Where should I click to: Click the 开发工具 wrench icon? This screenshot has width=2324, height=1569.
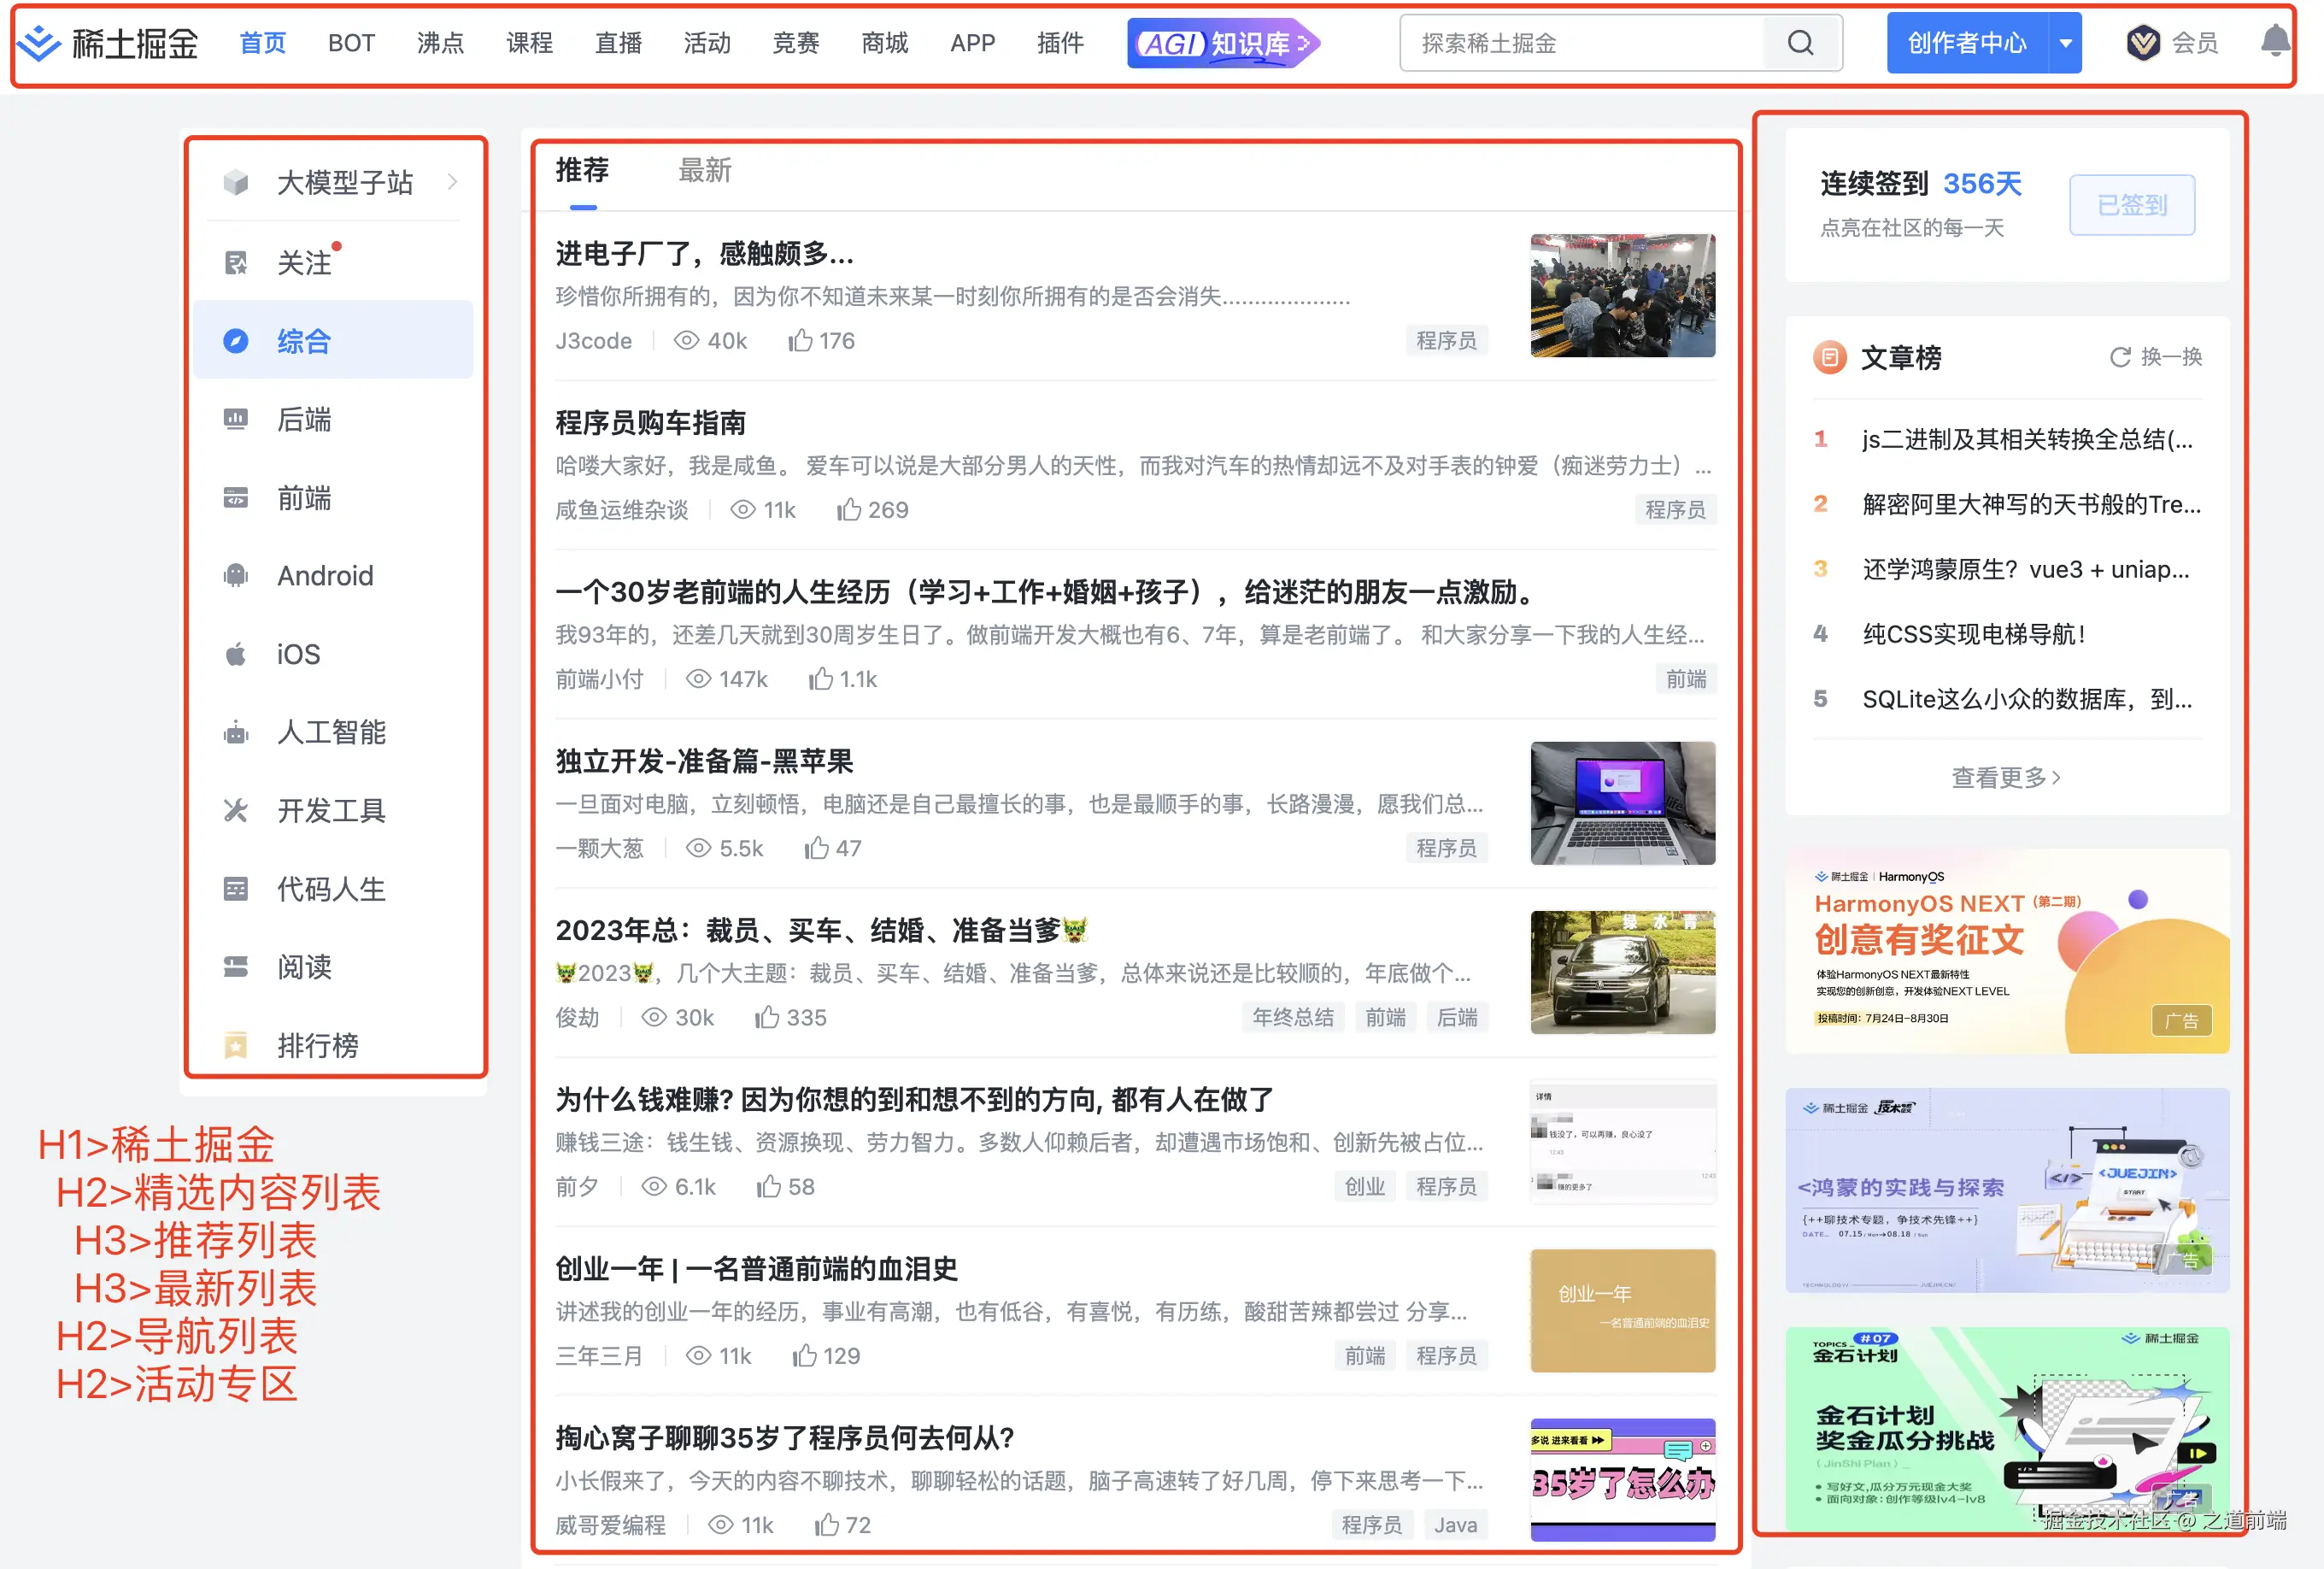pyautogui.click(x=236, y=810)
